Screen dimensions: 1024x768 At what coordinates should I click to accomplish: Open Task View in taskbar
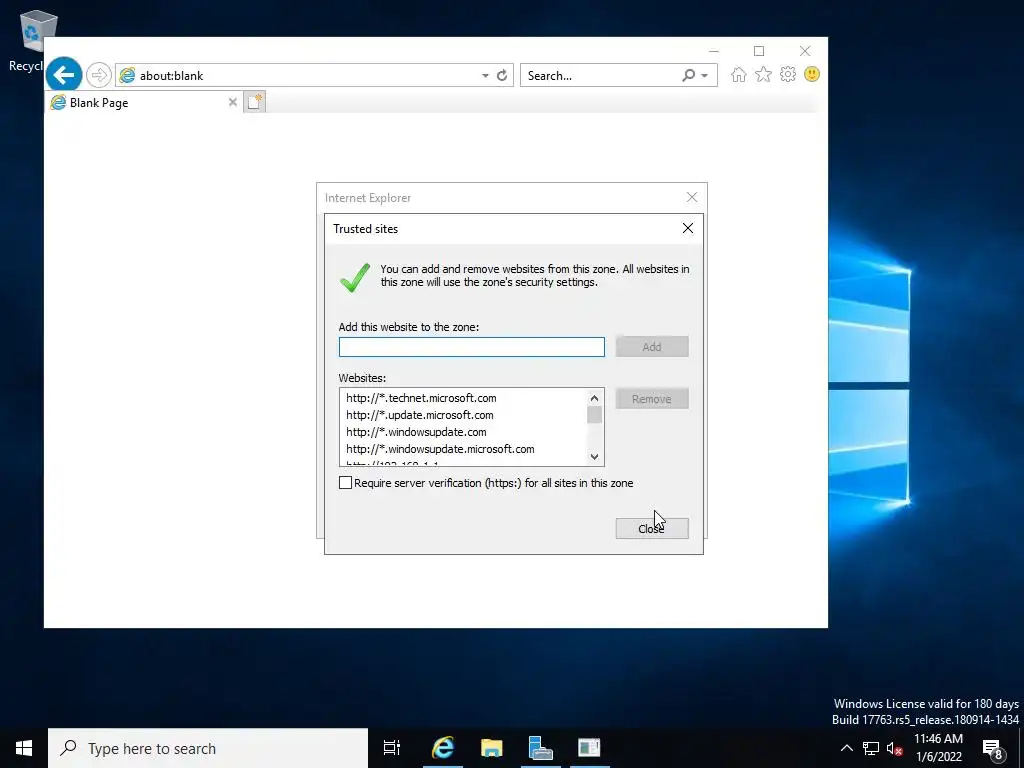(x=392, y=748)
